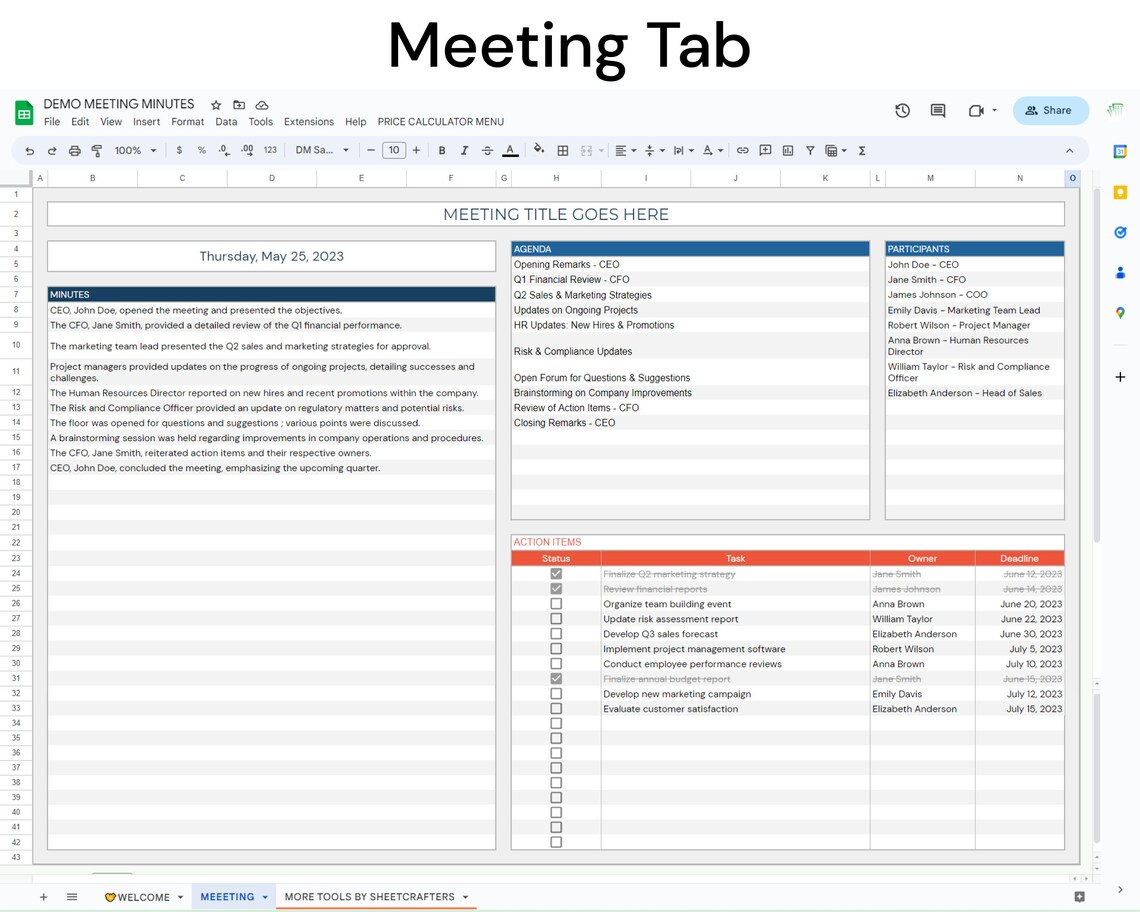The height and width of the screenshot is (912, 1140).
Task: Insert a link
Action: [743, 150]
